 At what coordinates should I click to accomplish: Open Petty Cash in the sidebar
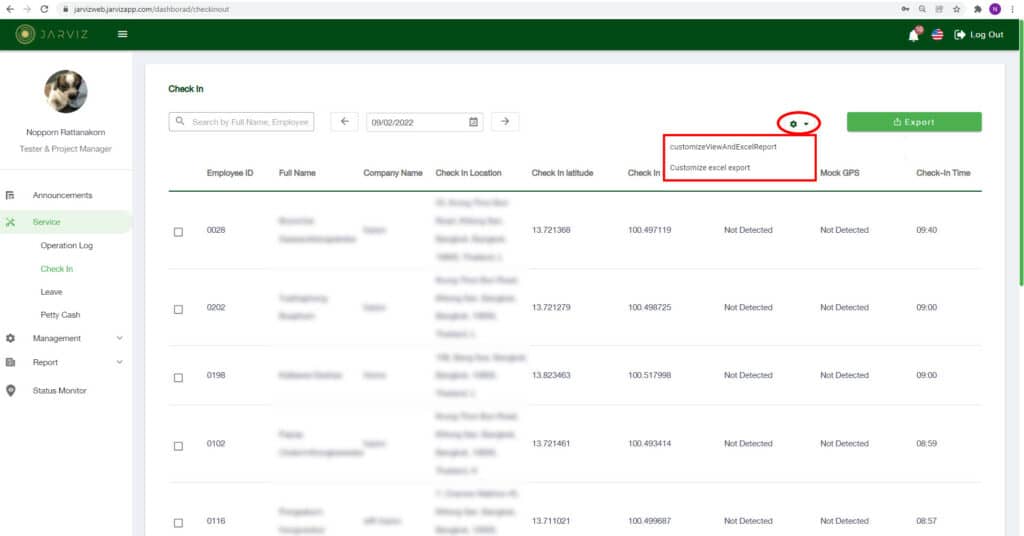pyautogui.click(x=60, y=315)
